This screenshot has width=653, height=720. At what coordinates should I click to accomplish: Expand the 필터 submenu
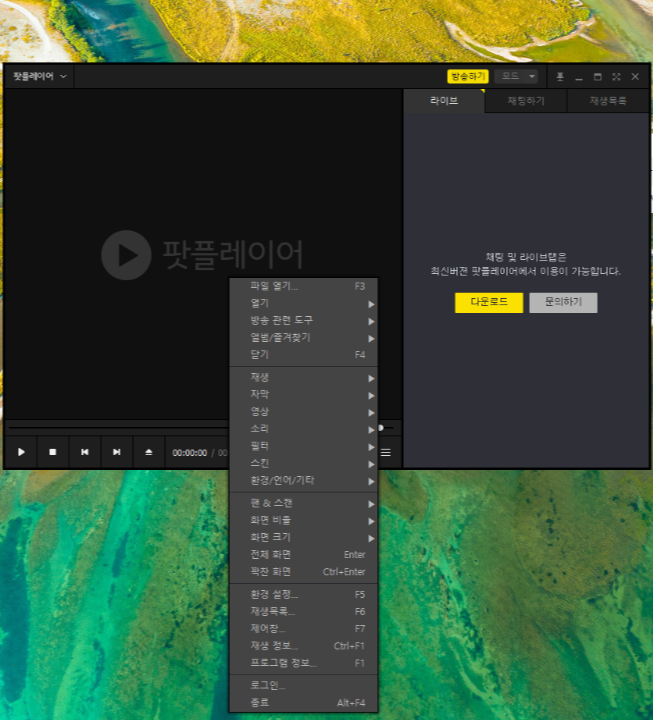304,446
